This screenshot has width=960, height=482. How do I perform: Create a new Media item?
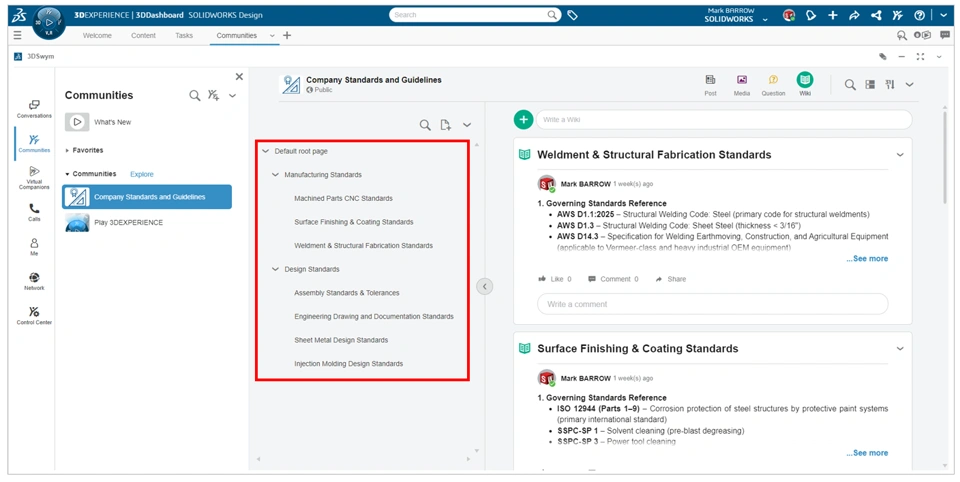[x=741, y=85]
